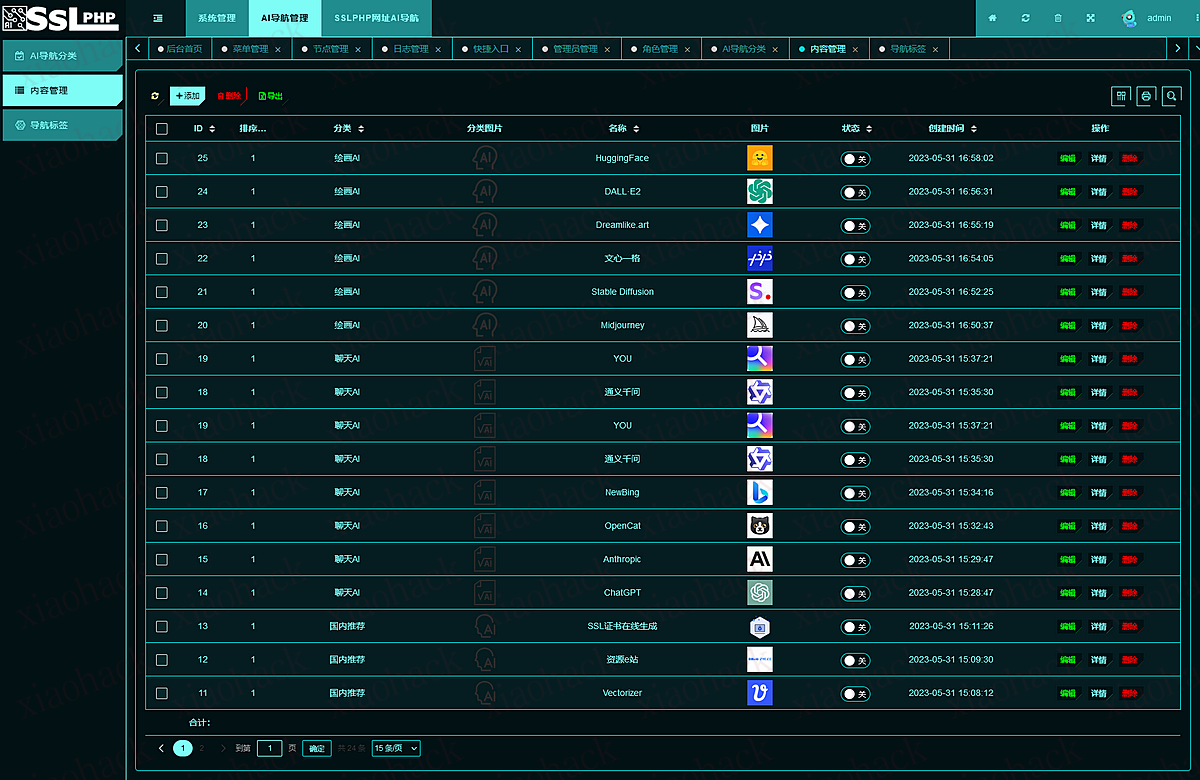
Task: Switch to the 系统管理 top menu
Action: tap(216, 18)
